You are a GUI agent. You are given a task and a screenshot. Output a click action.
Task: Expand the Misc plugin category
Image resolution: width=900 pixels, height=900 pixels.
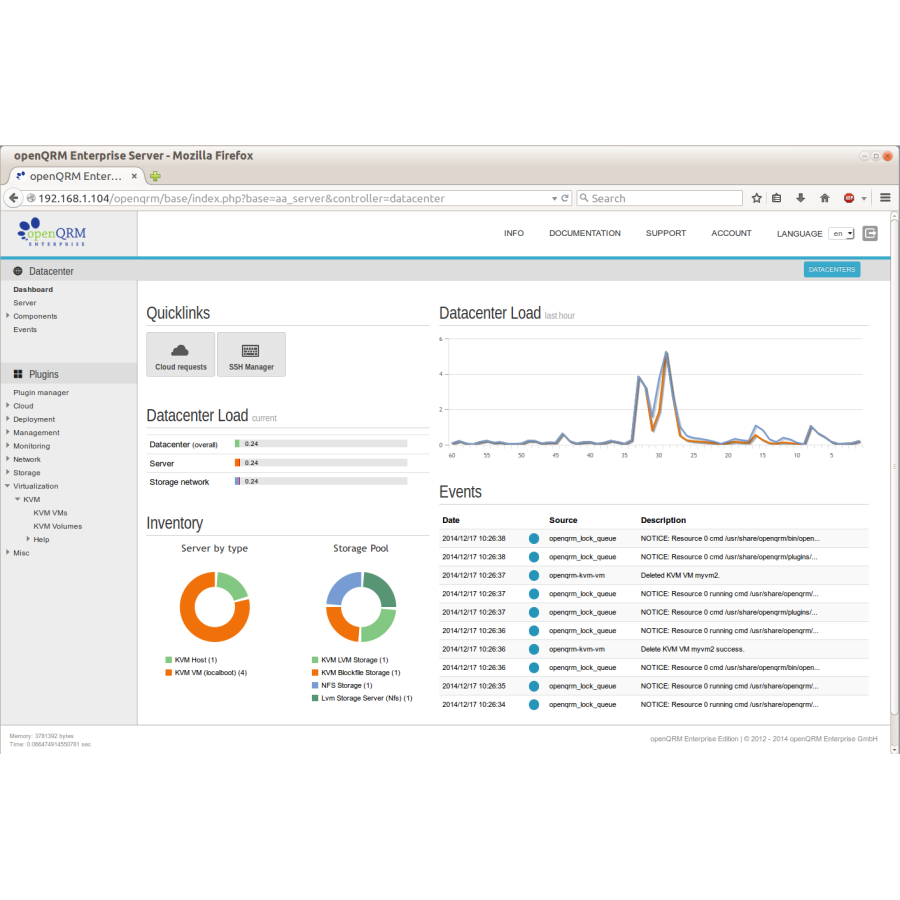click(x=7, y=552)
